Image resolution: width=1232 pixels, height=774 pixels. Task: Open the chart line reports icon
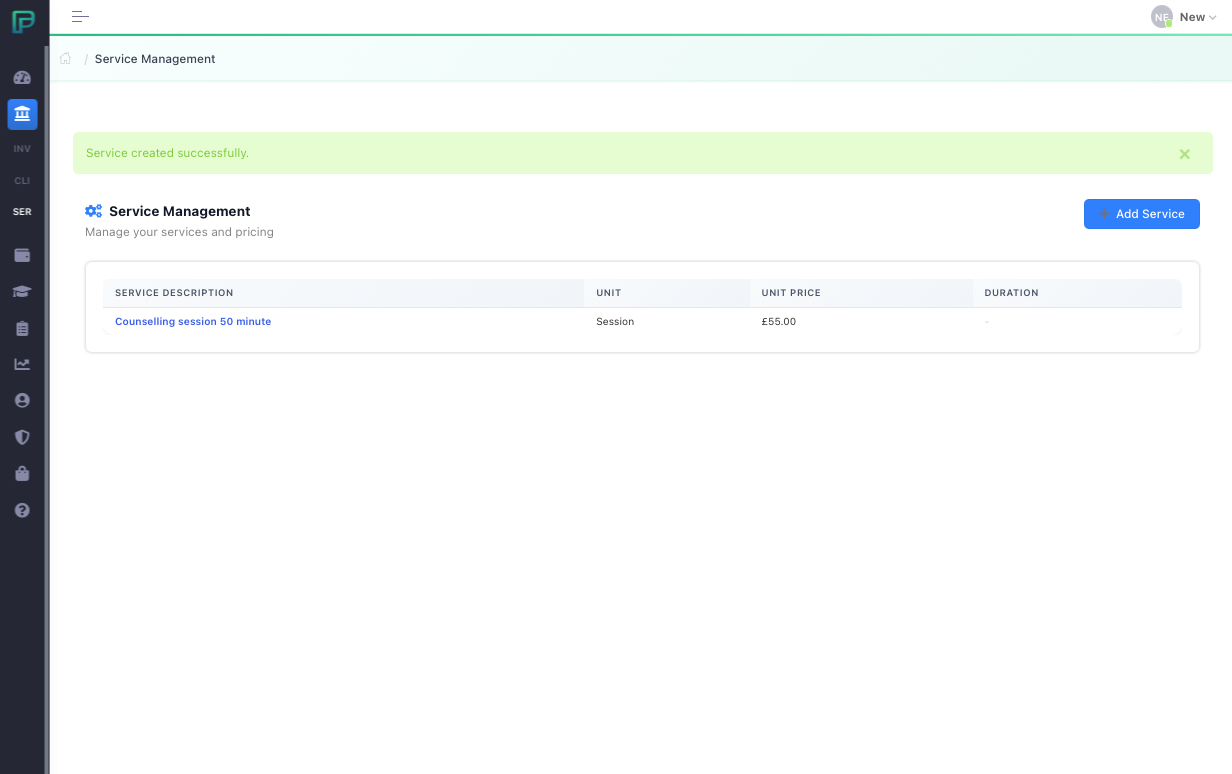[22, 364]
